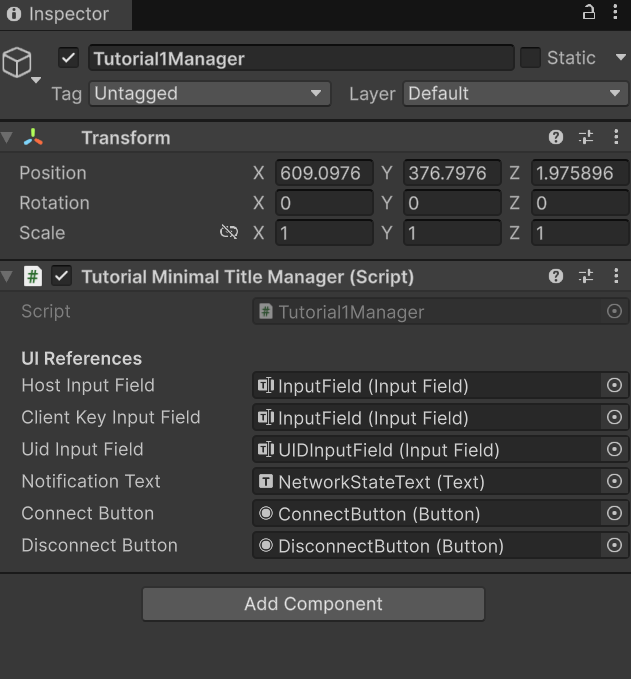Click the Uid Input Field reference
The height and width of the screenshot is (679, 631).
(430, 450)
